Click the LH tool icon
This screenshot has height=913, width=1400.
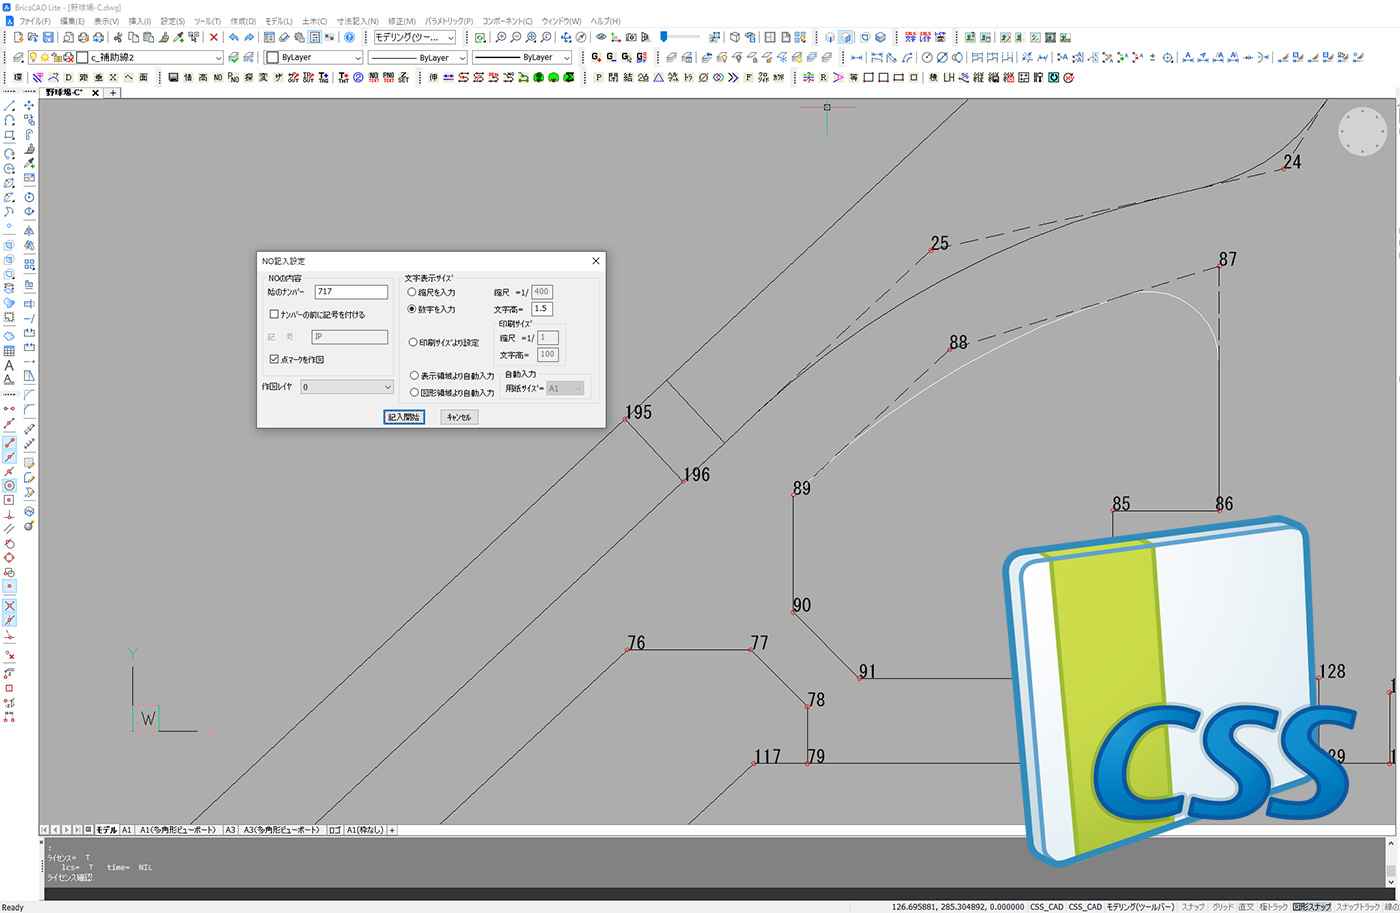(948, 77)
